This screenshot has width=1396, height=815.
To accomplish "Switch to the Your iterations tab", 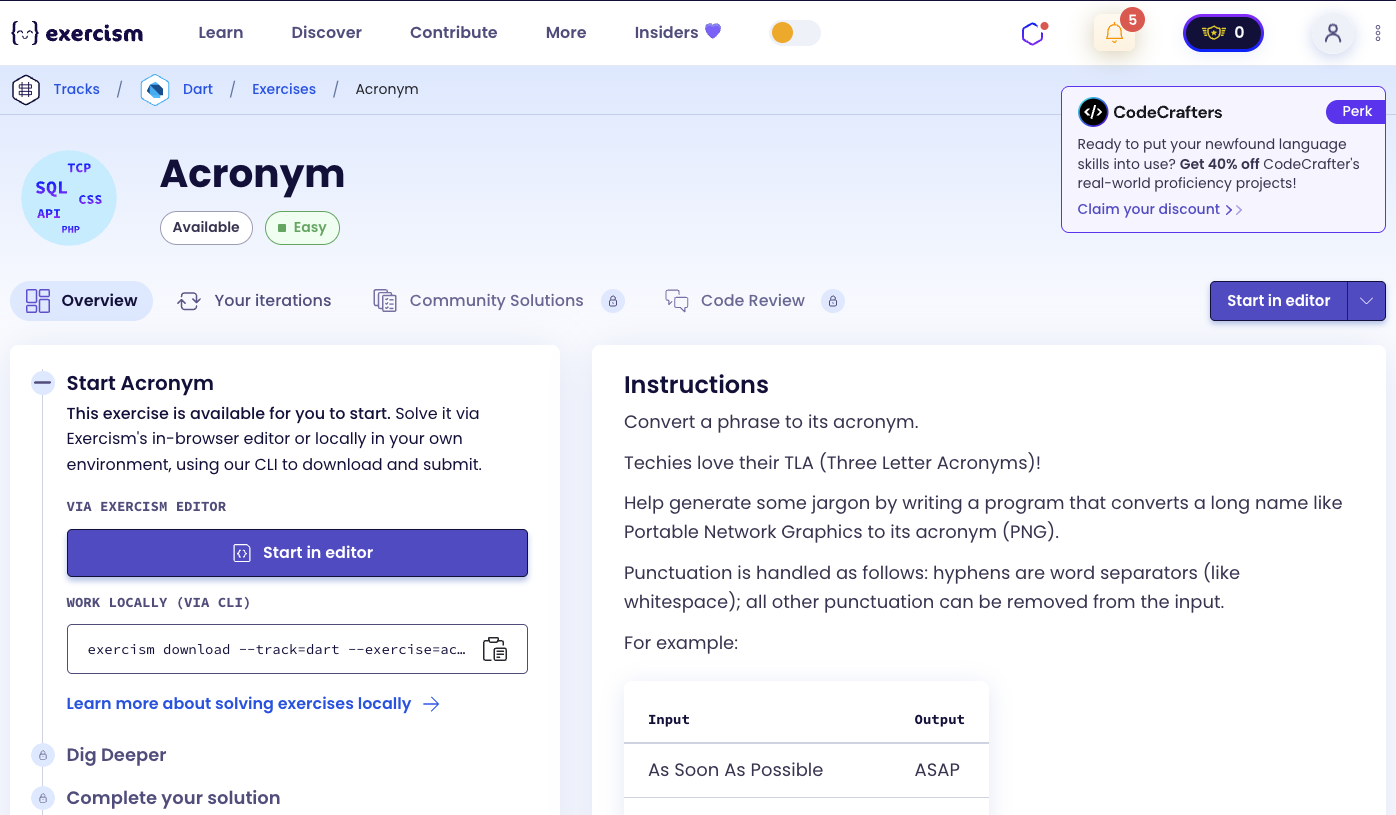I will pos(255,300).
